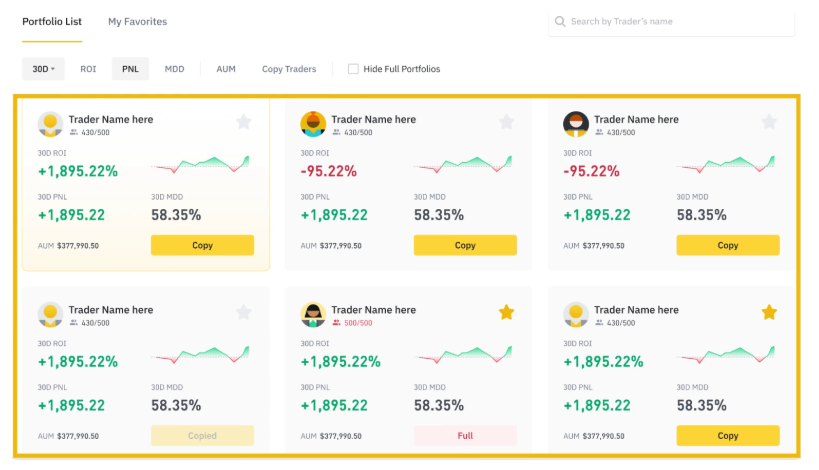Click star icon on top-middle trader card
Viewport: 819px width, 470px height.
click(506, 122)
